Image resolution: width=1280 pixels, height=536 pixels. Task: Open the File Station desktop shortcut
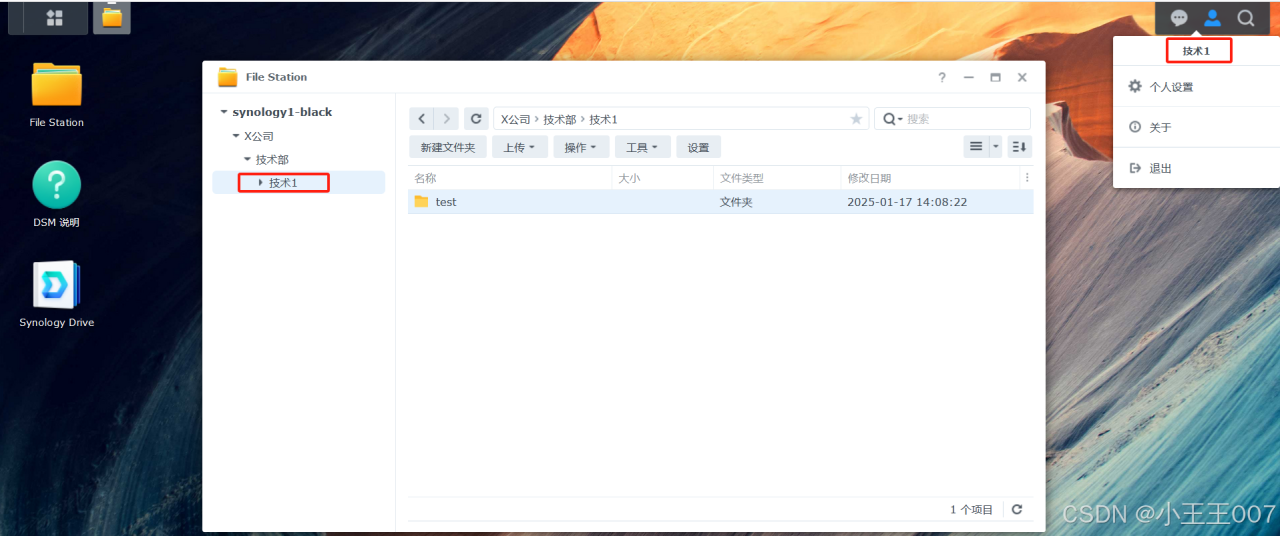coord(56,95)
